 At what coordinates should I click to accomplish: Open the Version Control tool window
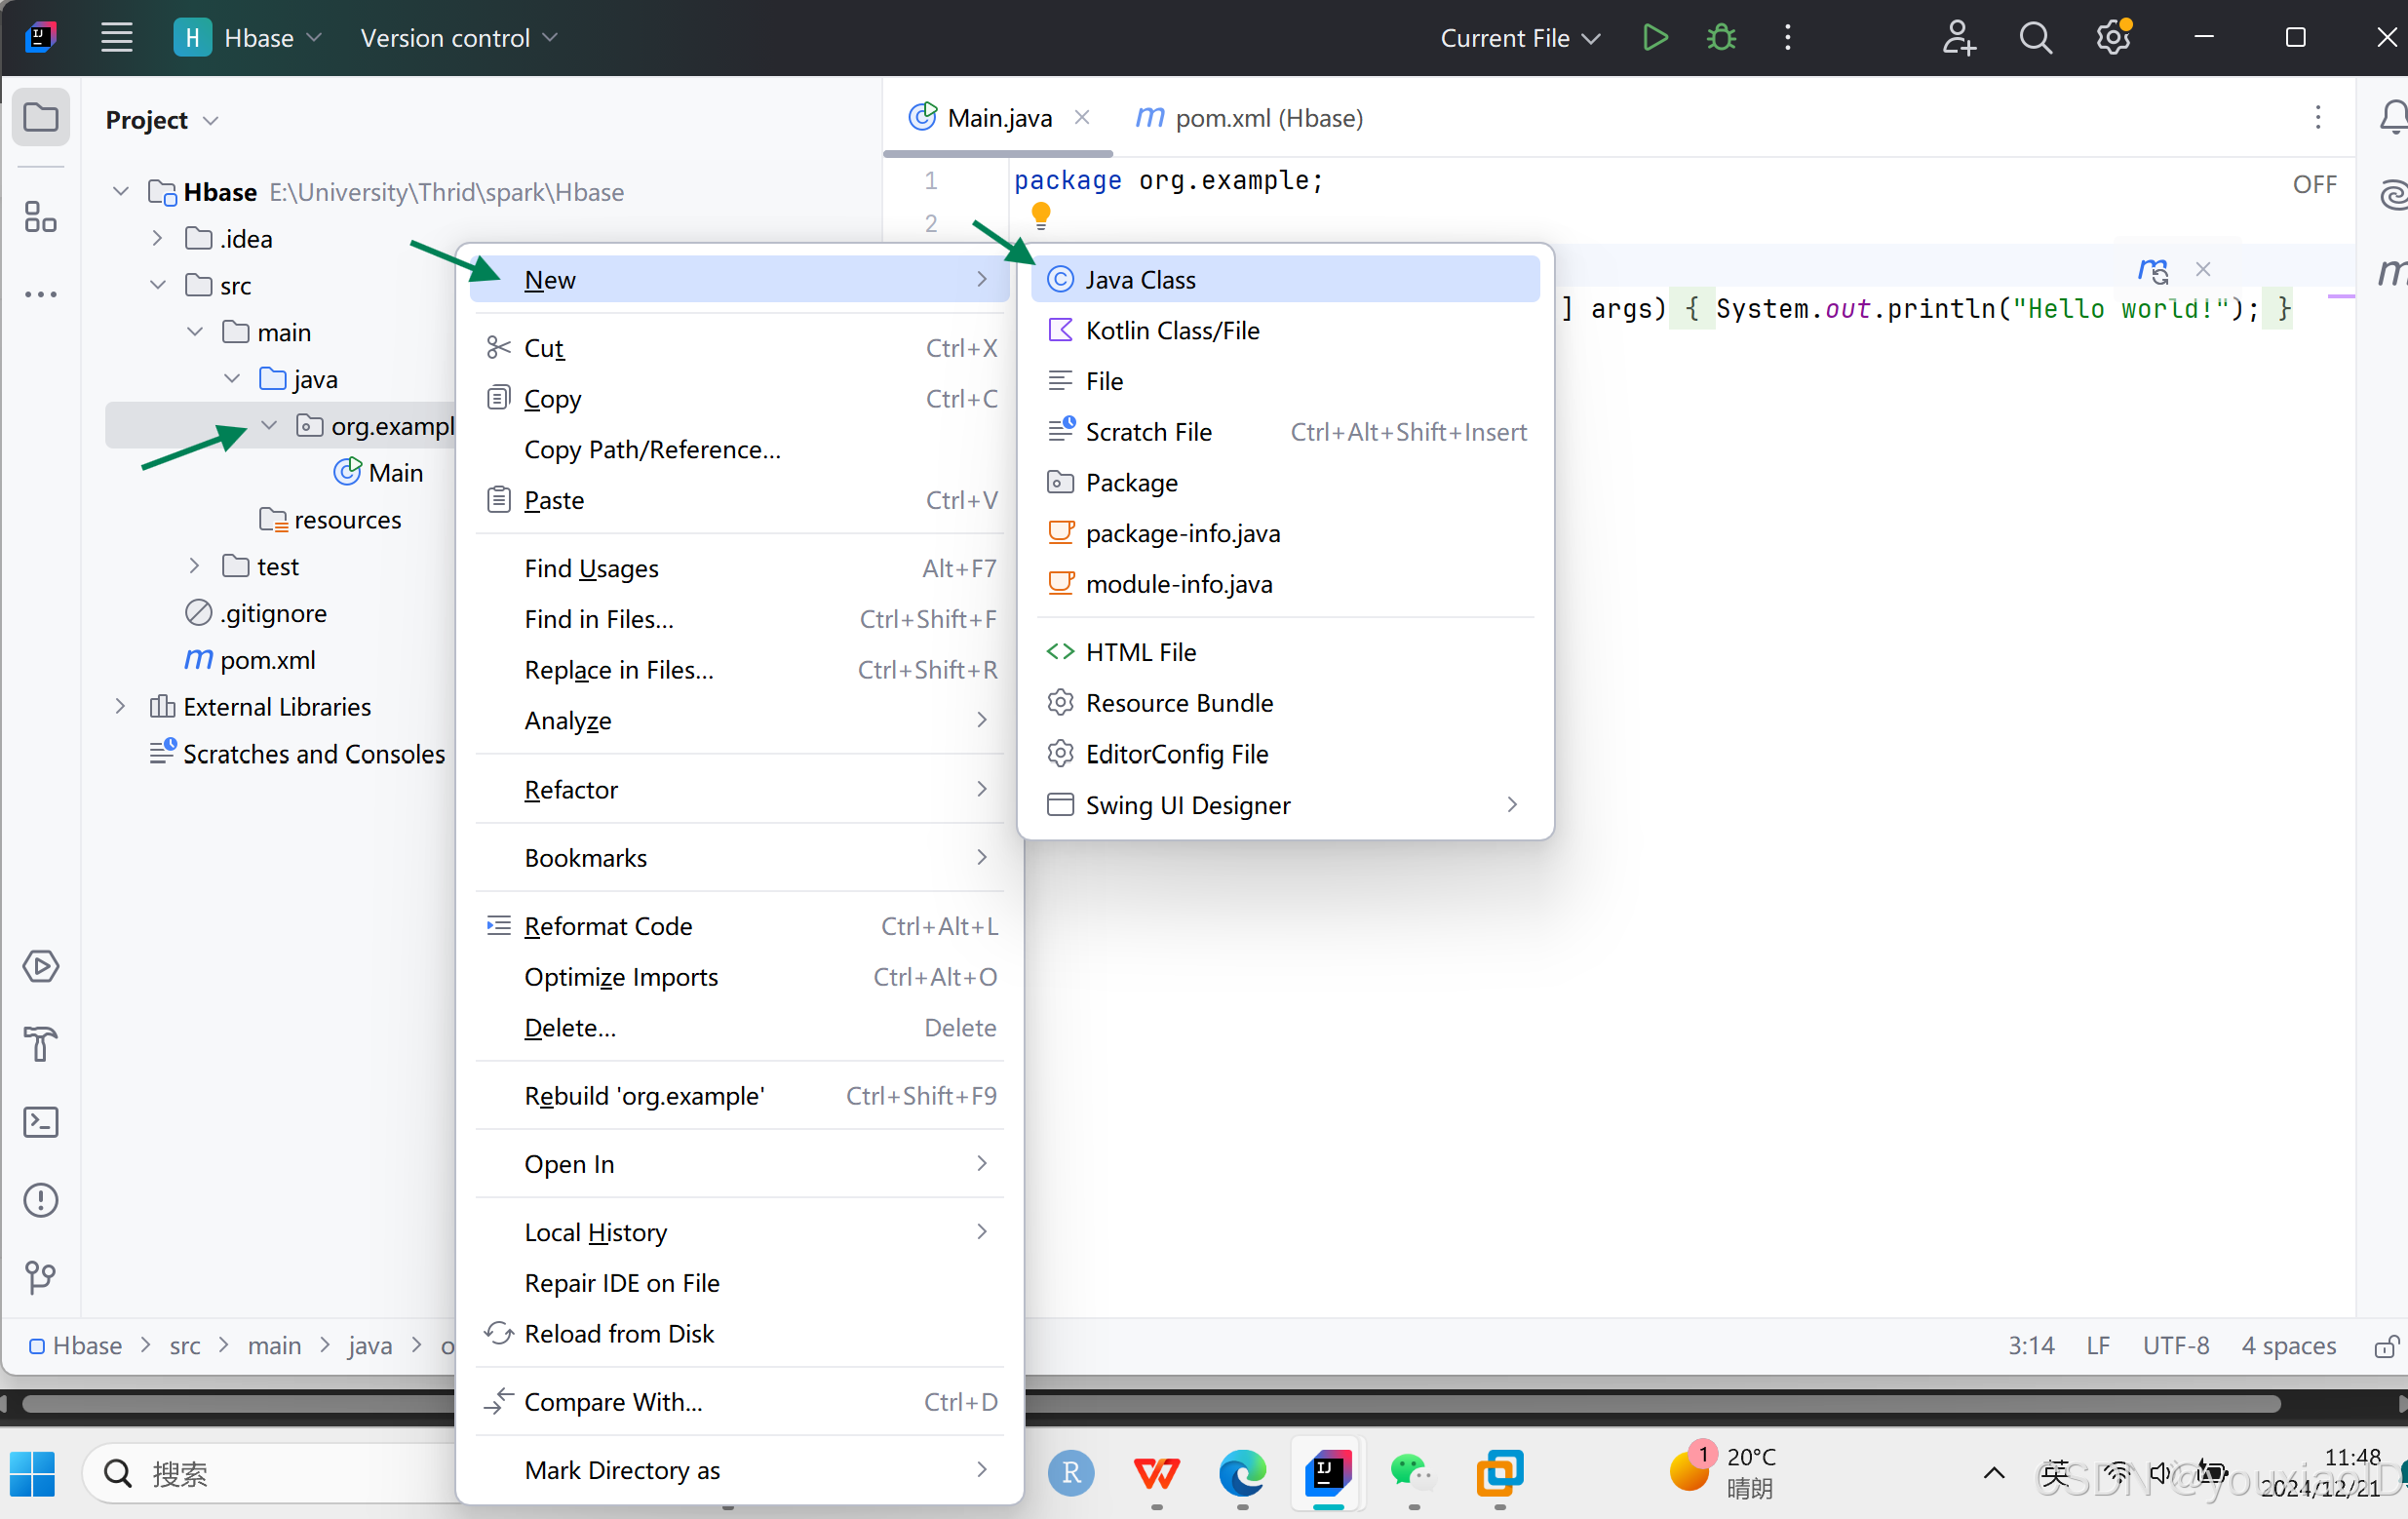41,1276
